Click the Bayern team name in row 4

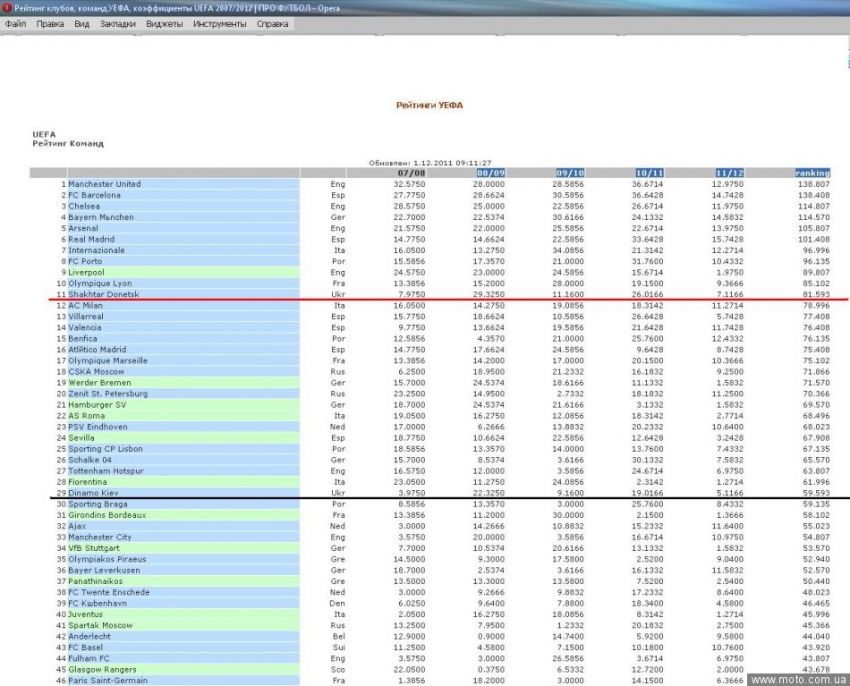coord(101,217)
